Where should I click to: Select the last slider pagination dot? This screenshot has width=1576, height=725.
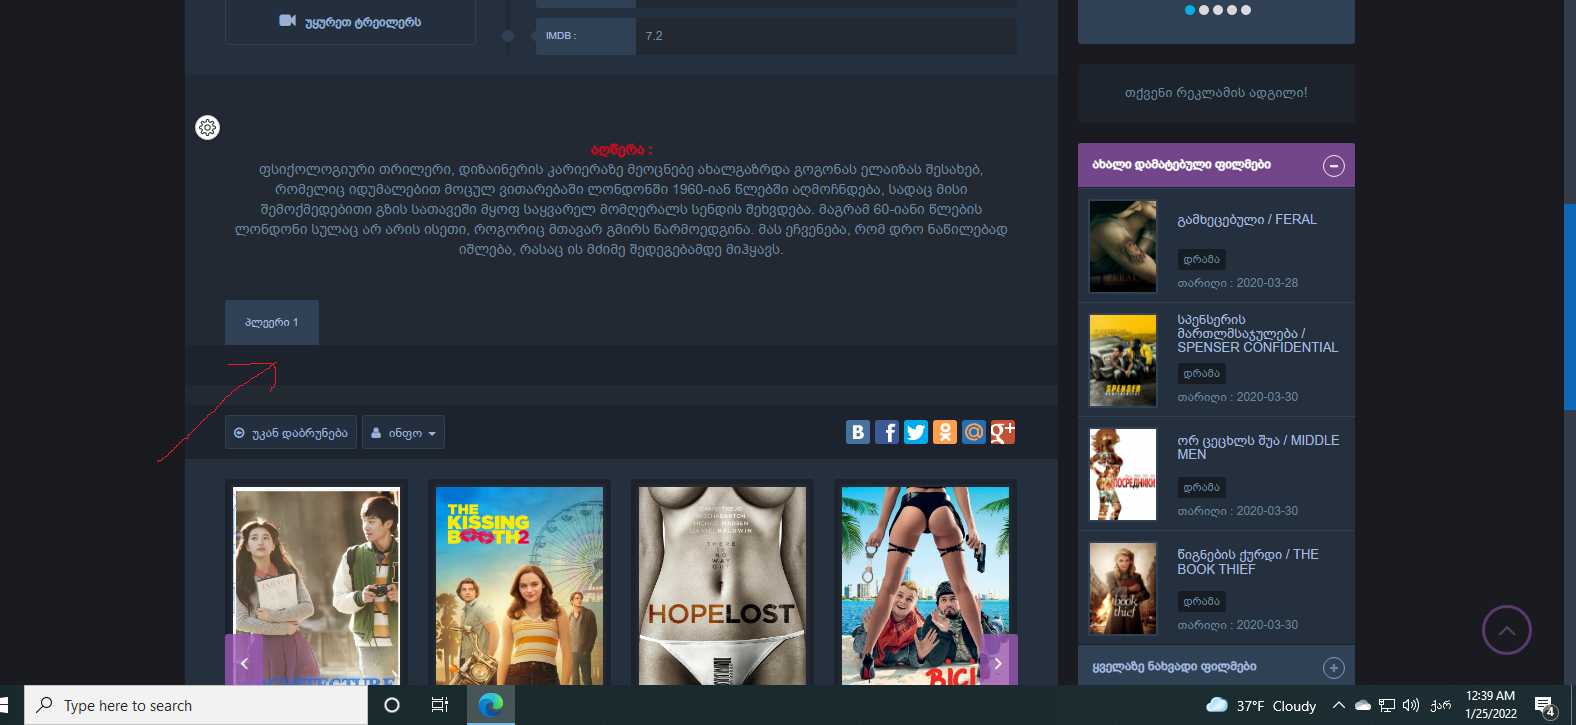pyautogui.click(x=1246, y=10)
